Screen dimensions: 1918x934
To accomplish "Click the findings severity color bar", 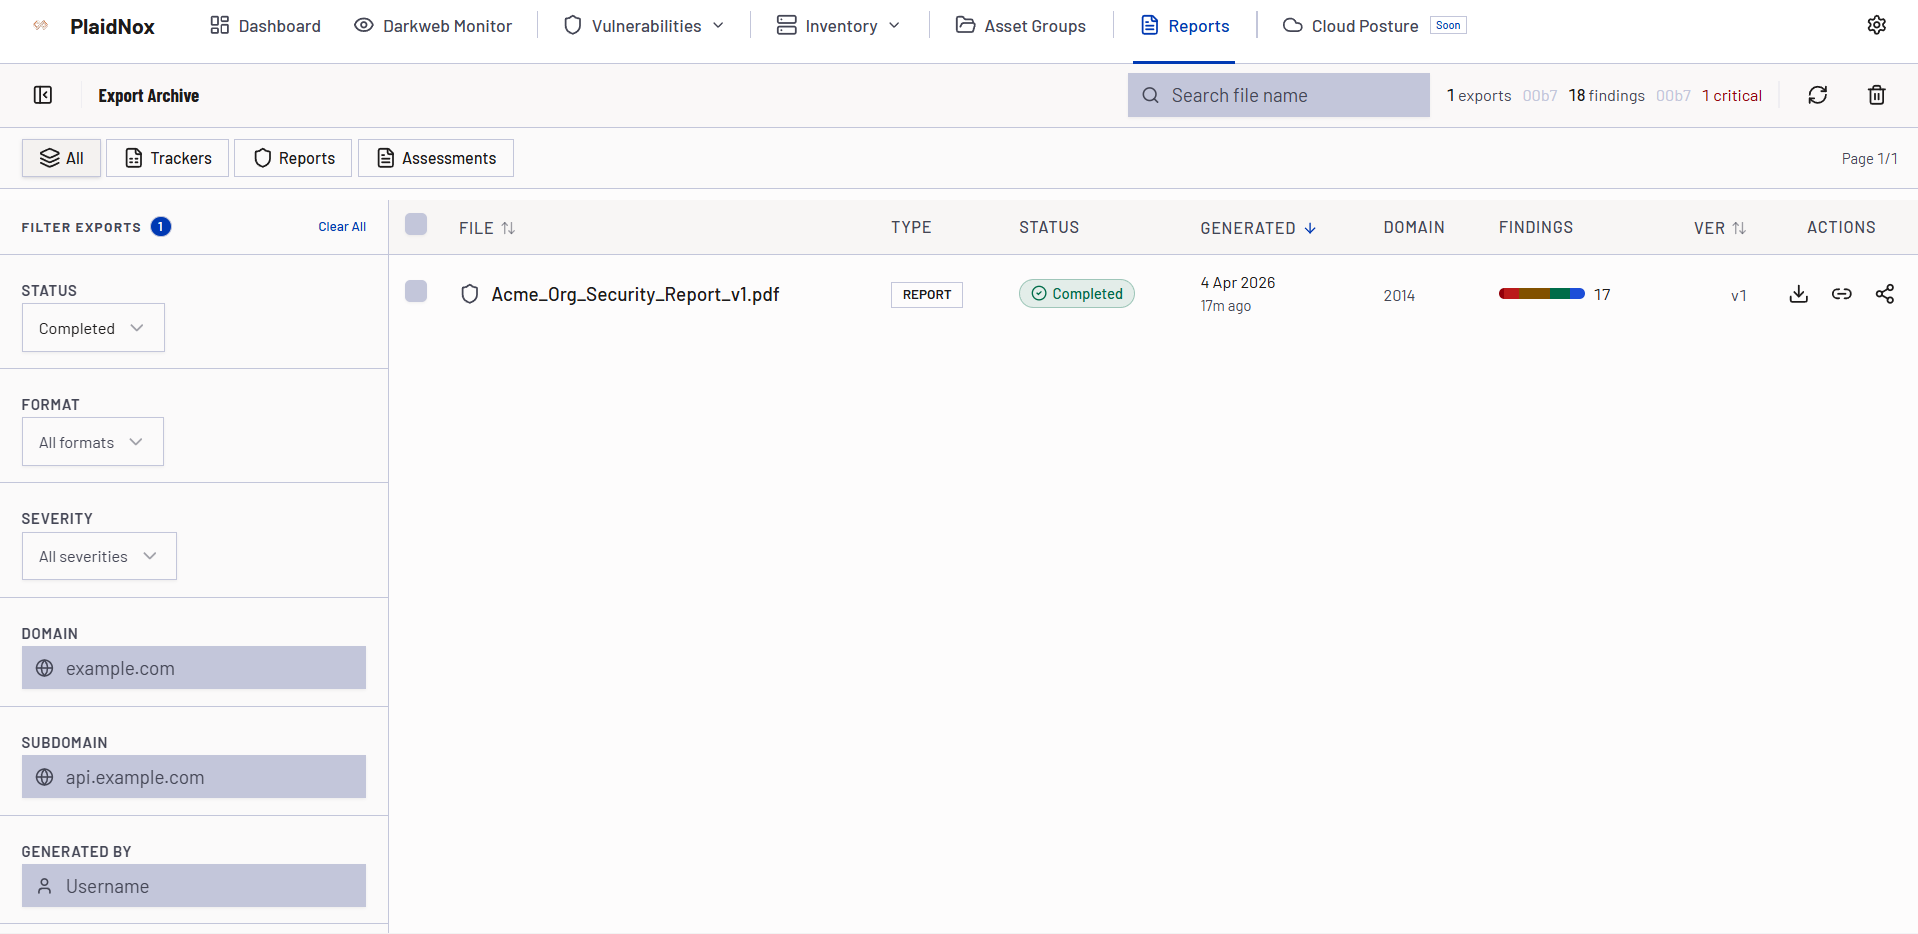I will tap(1541, 294).
